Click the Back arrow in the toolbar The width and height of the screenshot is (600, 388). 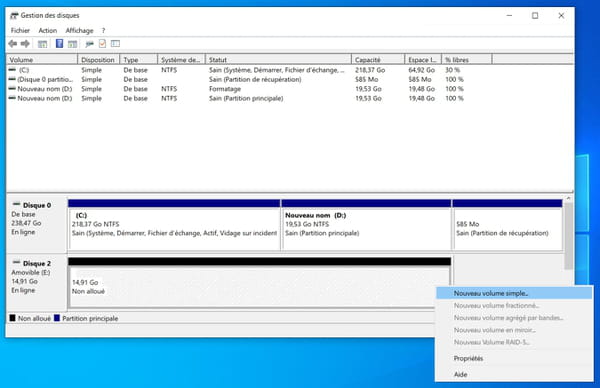pyautogui.click(x=13, y=44)
